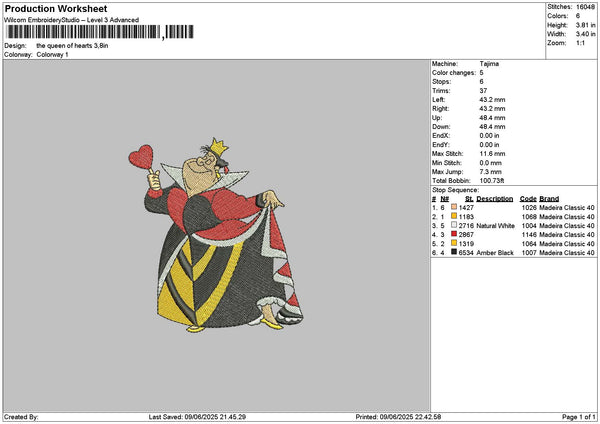The width and height of the screenshot is (600, 424).
Task: Click the 'Production Worksheet' title
Action: click(56, 9)
